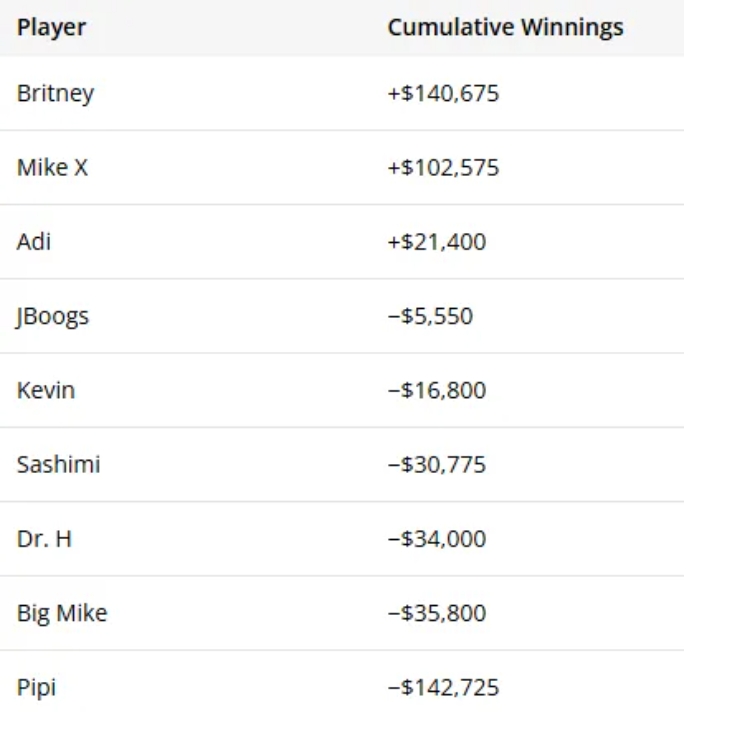This screenshot has height=733, width=750.
Task: Click Britney's winnings of +$140,675
Action: coord(443,94)
